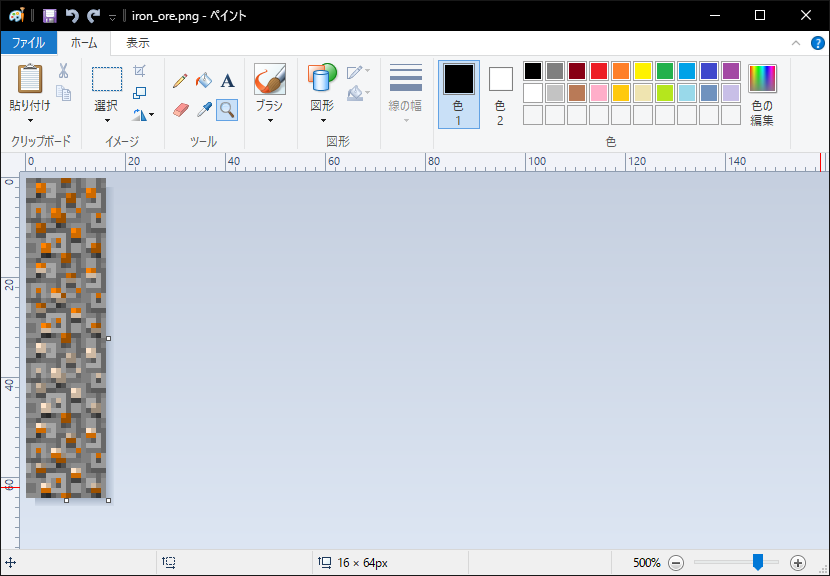Pick the green color swatch

click(664, 70)
